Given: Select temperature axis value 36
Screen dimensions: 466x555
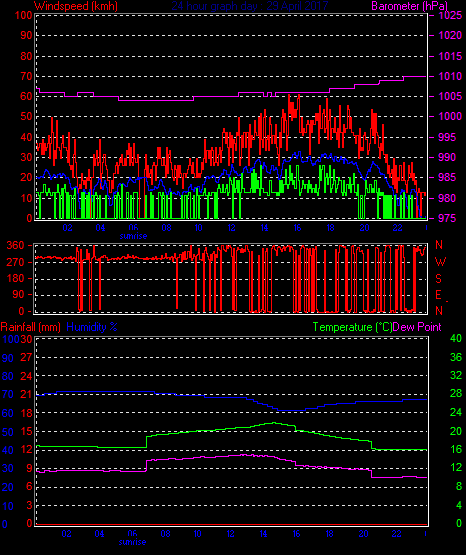Looking at the screenshot, I should (x=456, y=357).
